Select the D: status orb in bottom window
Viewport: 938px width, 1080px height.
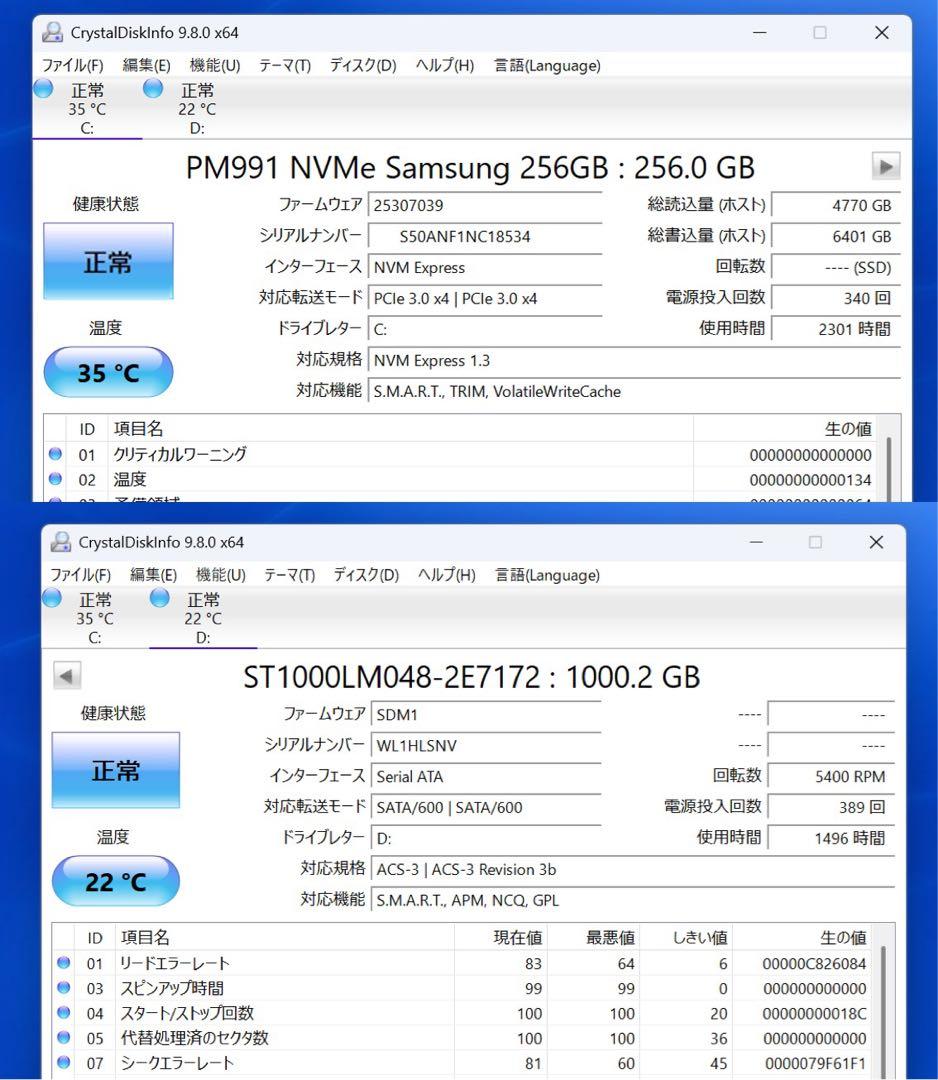pyautogui.click(x=160, y=598)
